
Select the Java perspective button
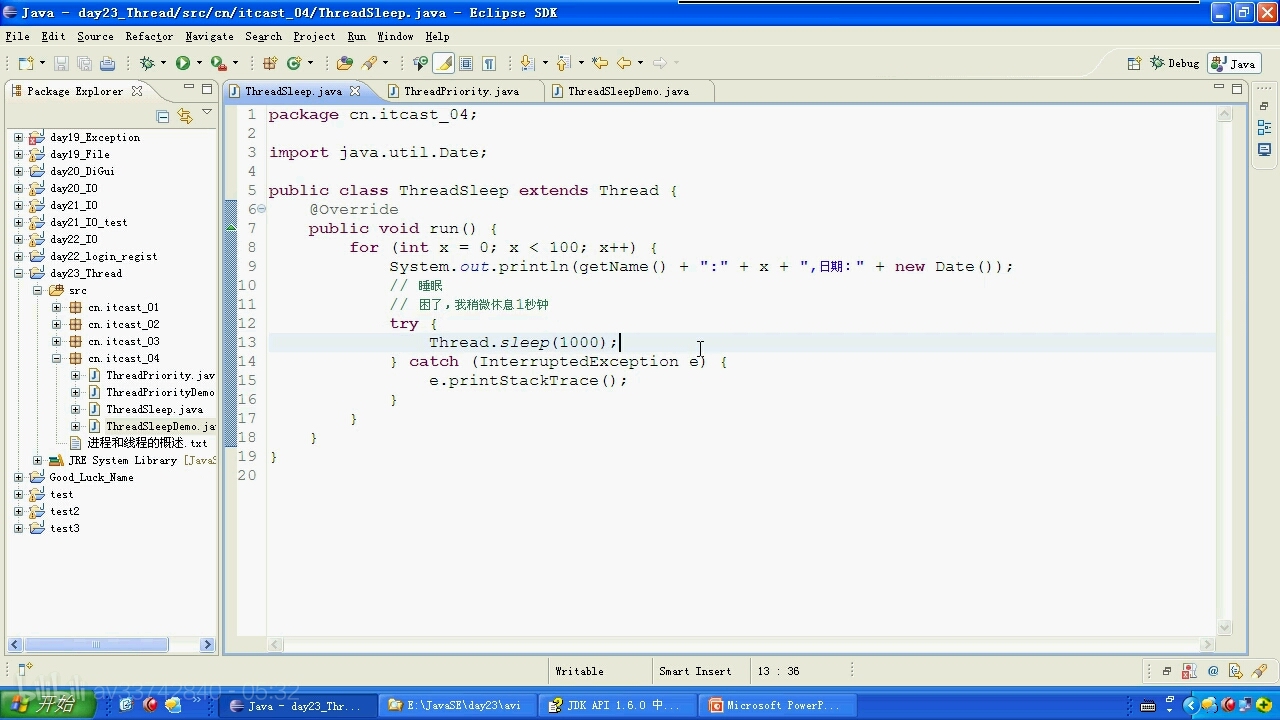click(1234, 63)
